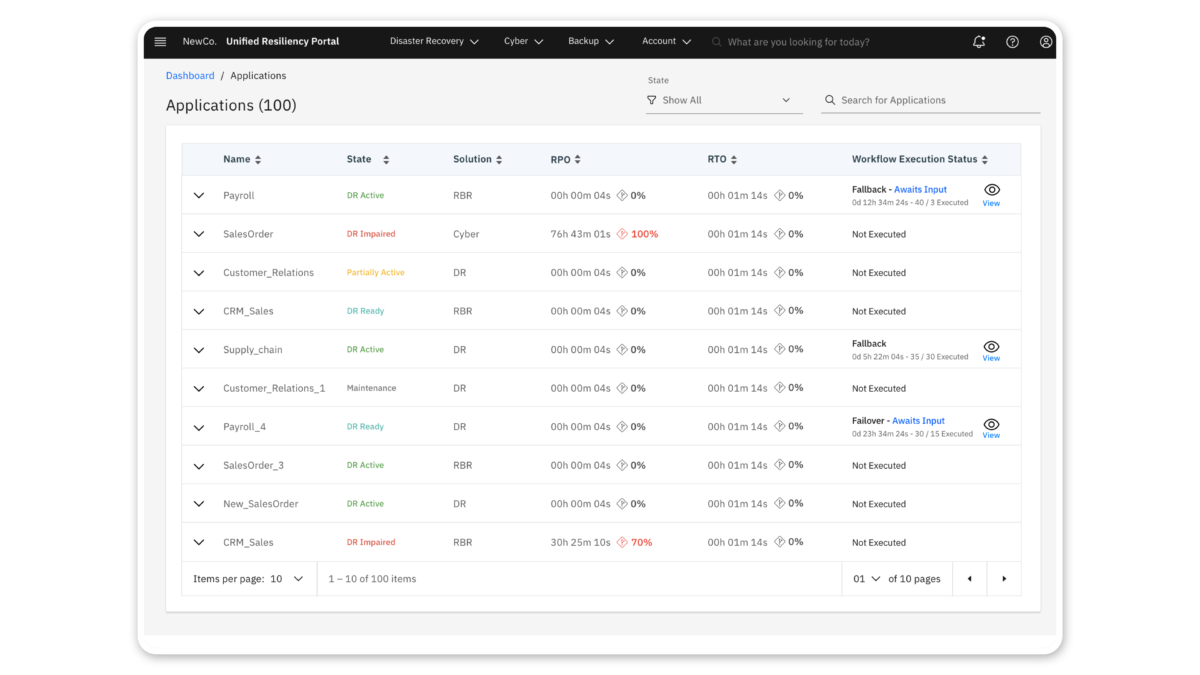Image resolution: width=1200 pixels, height=675 pixels.
Task: Sort table by RPO column arrows
Action: tap(577, 160)
